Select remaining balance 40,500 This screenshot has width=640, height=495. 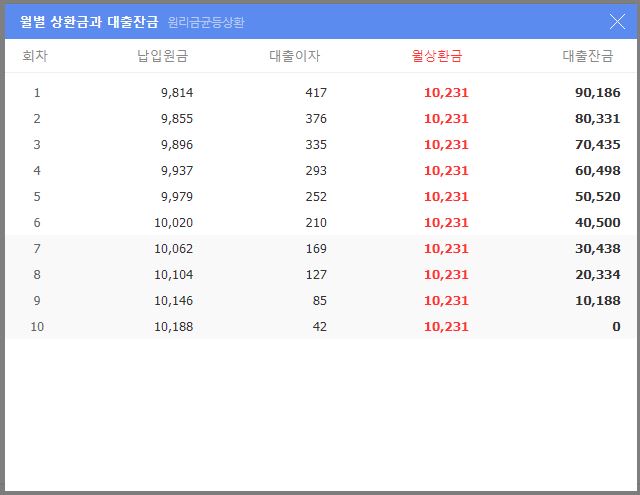[598, 223]
